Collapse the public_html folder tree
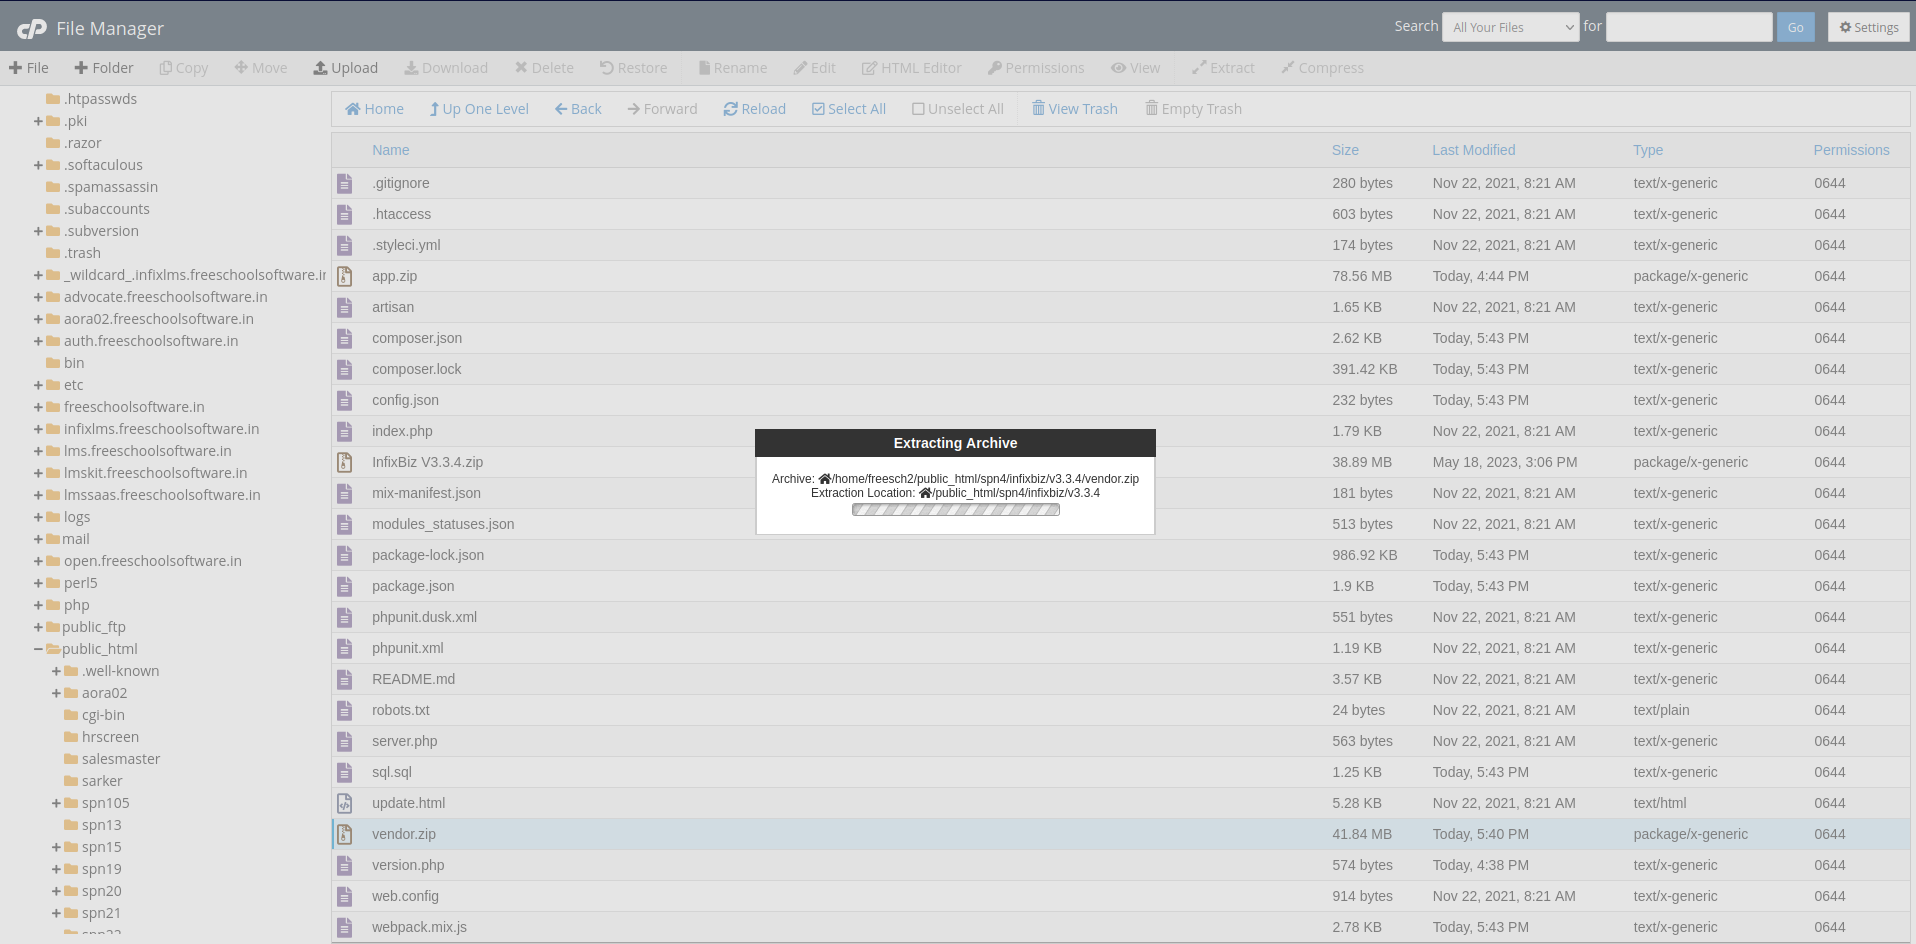 38,649
